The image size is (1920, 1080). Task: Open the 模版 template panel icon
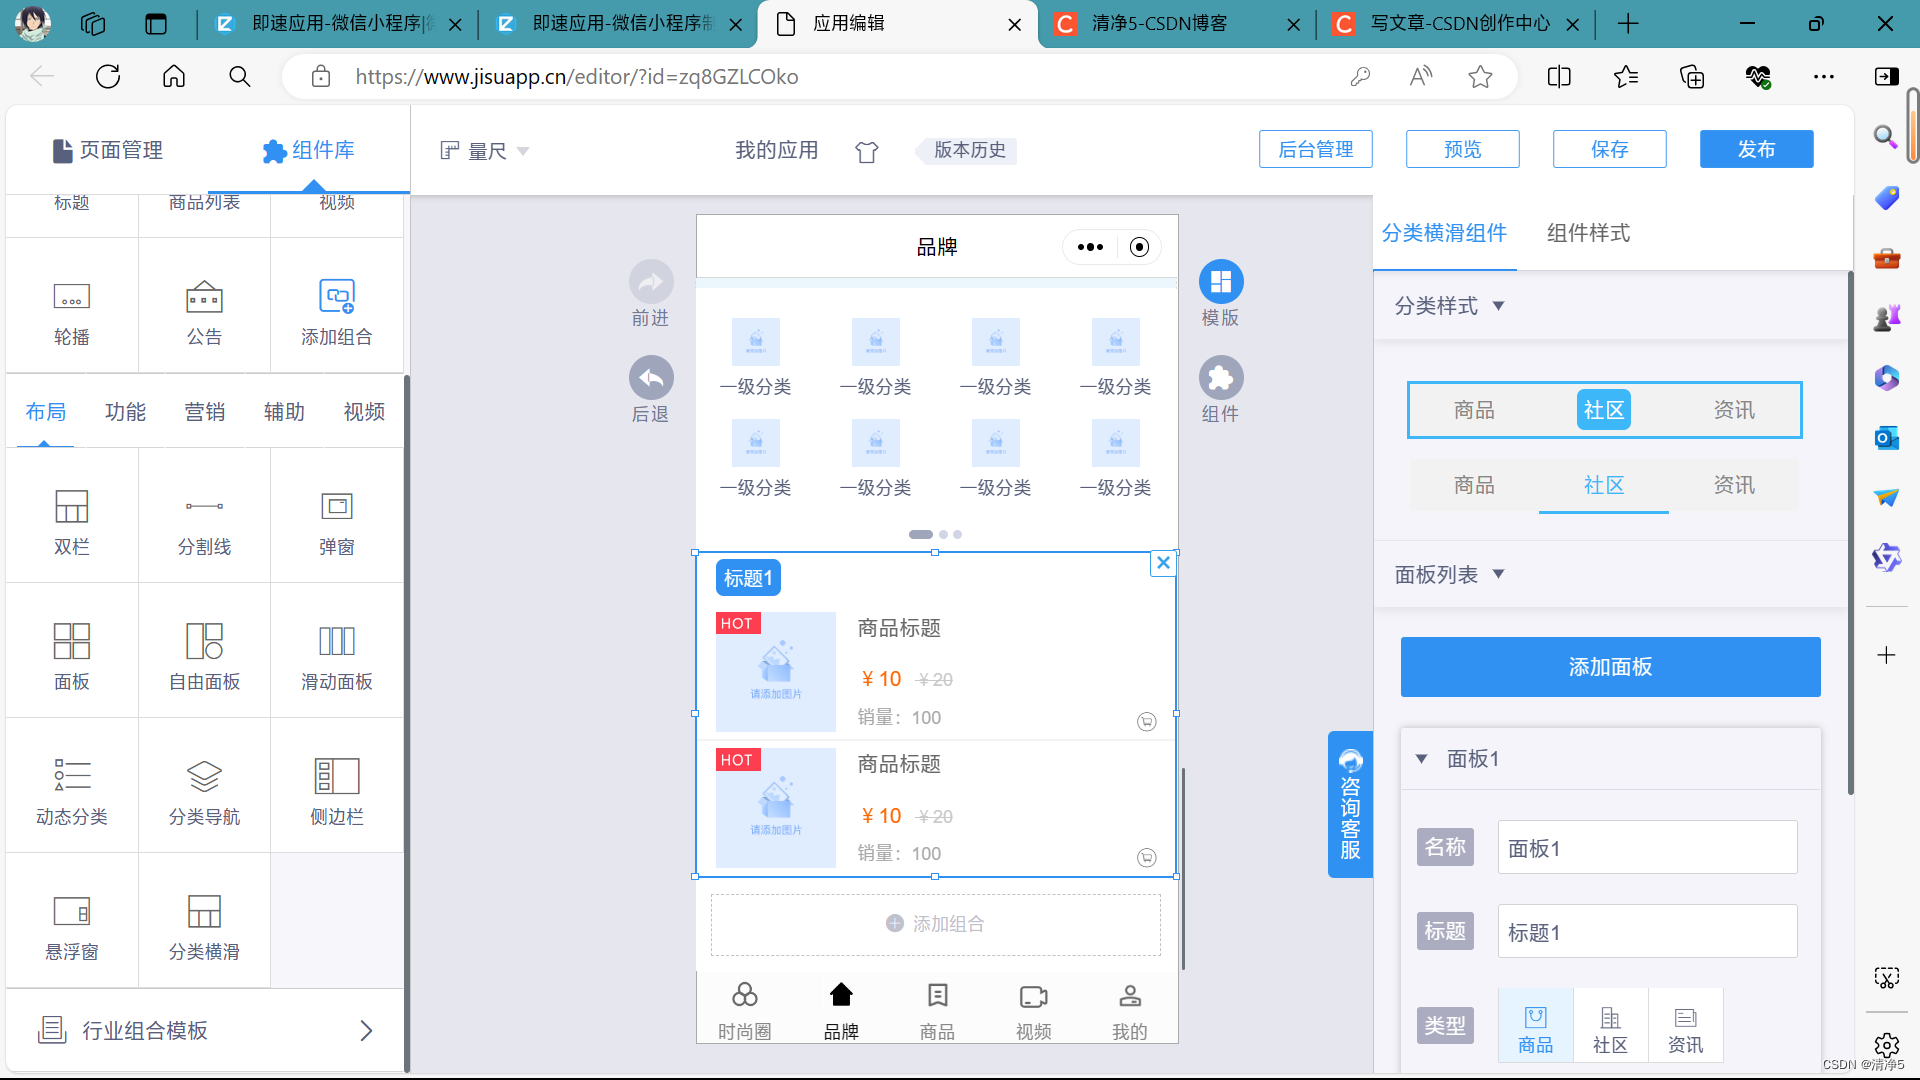pos(1220,282)
